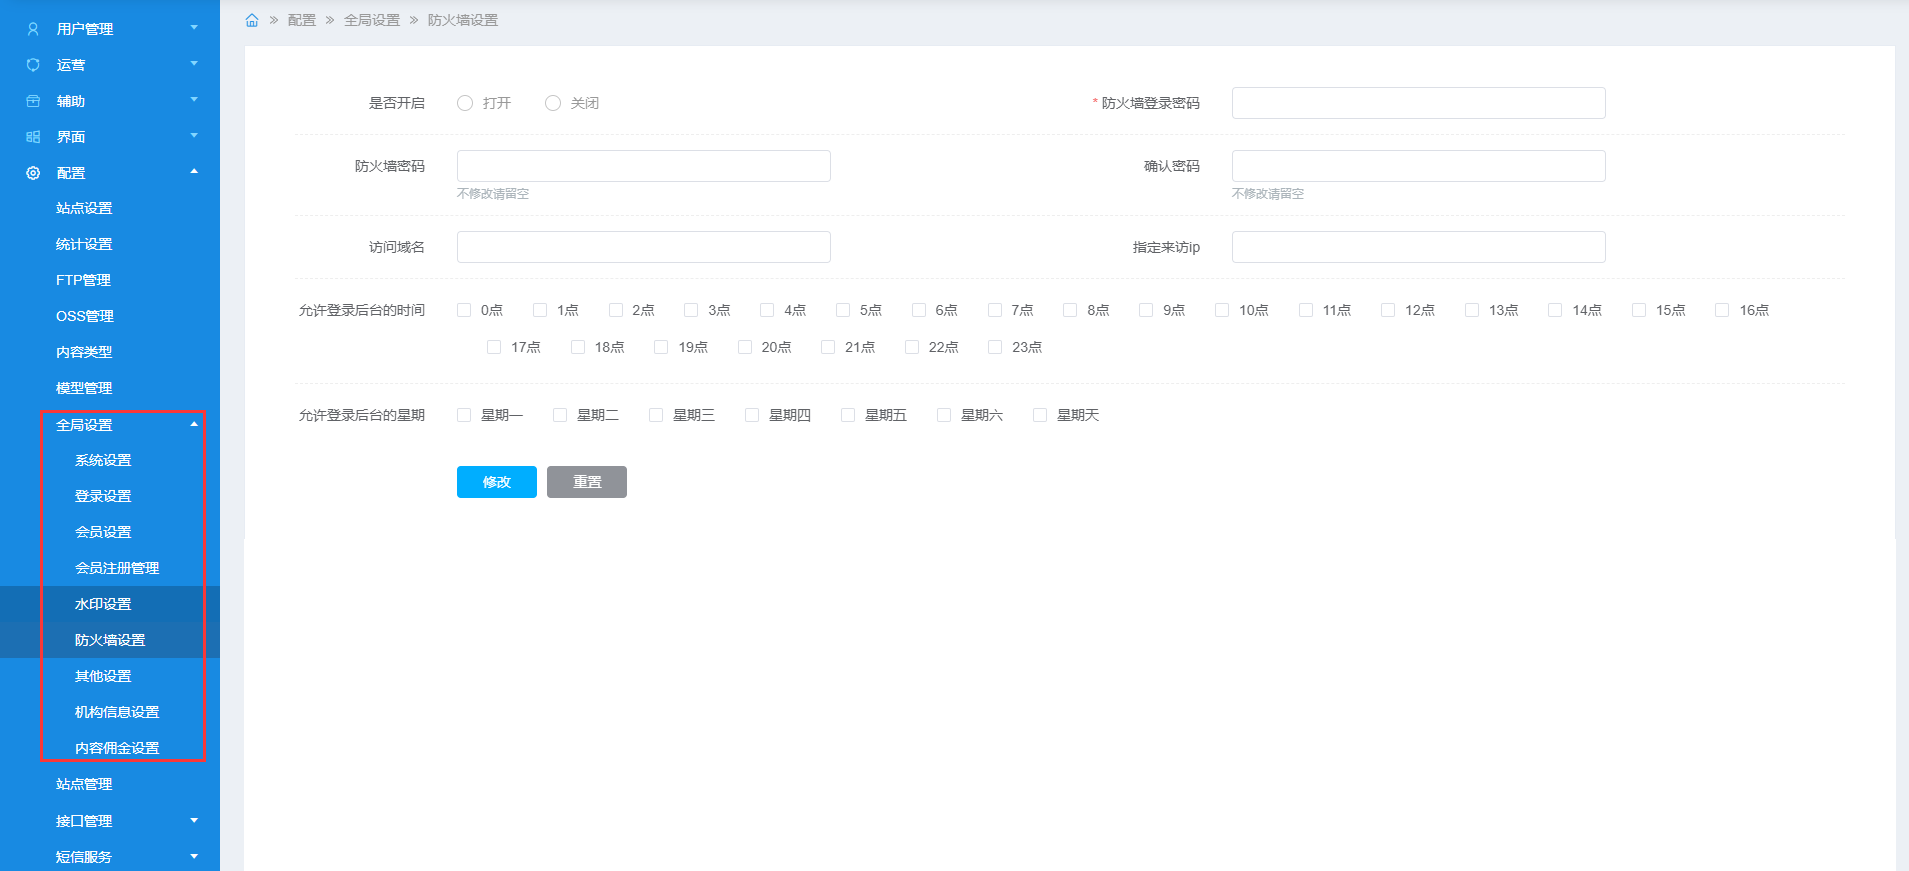Click the blue 修改 button
This screenshot has width=1909, height=871.
coord(496,482)
